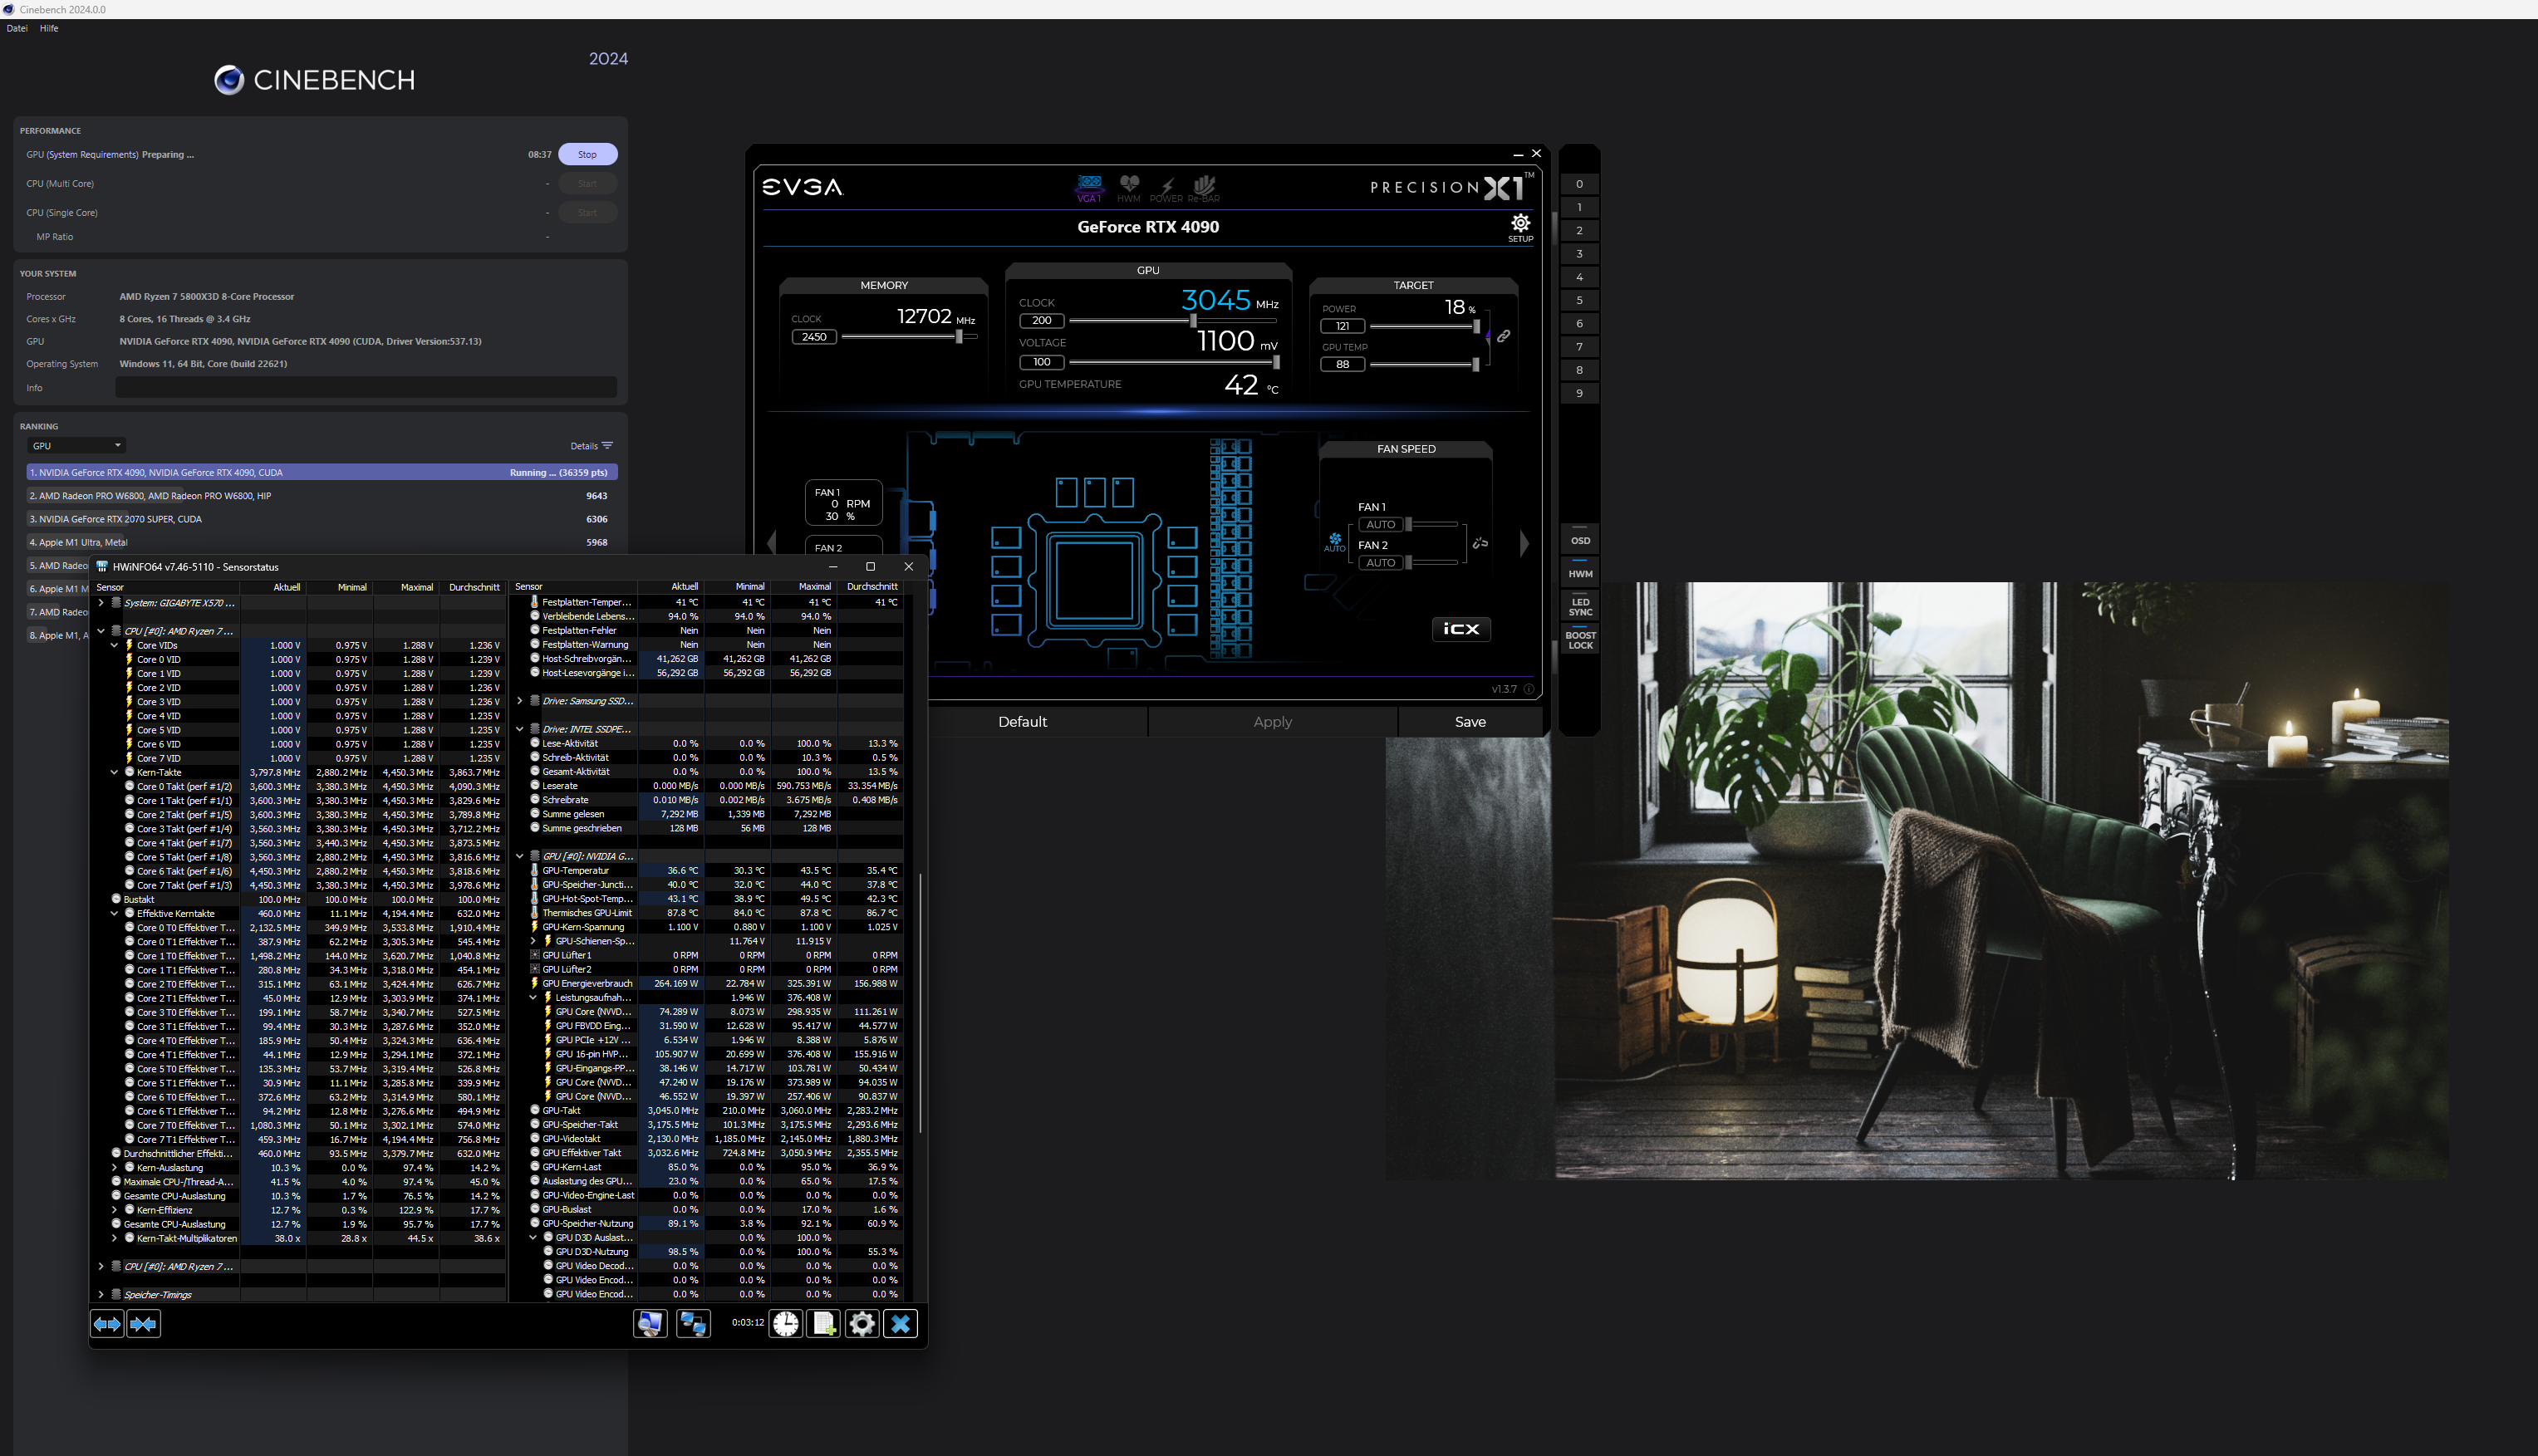Collapse the Kern-Takte tree node
Screen dimensions: 2538x1456
pos(114,772)
